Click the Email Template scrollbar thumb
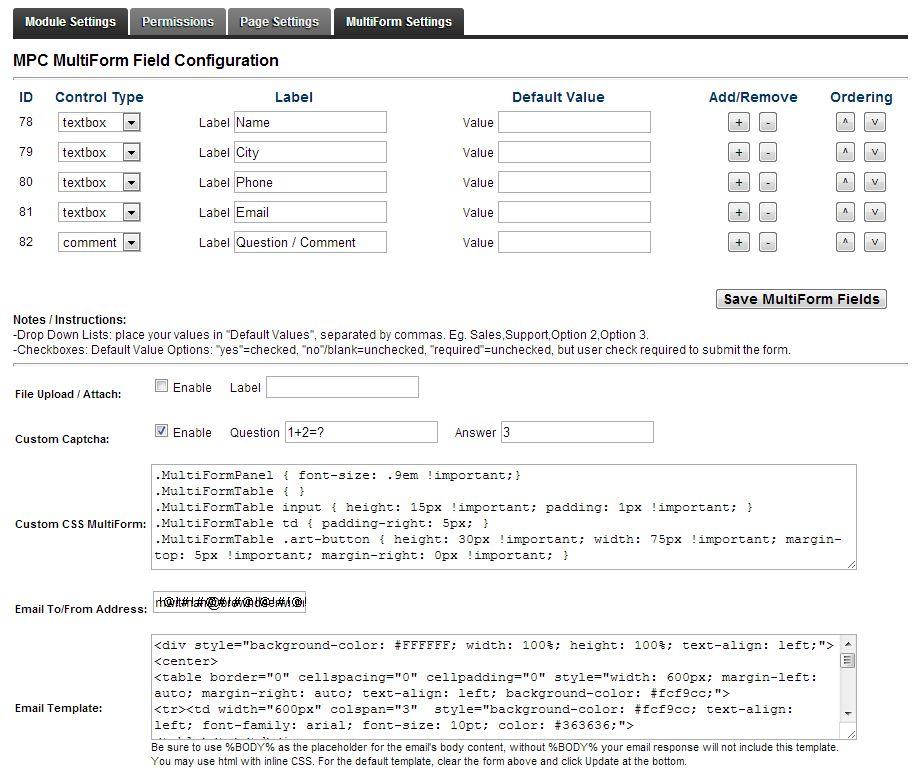The width and height of the screenshot is (921, 782). (848, 660)
